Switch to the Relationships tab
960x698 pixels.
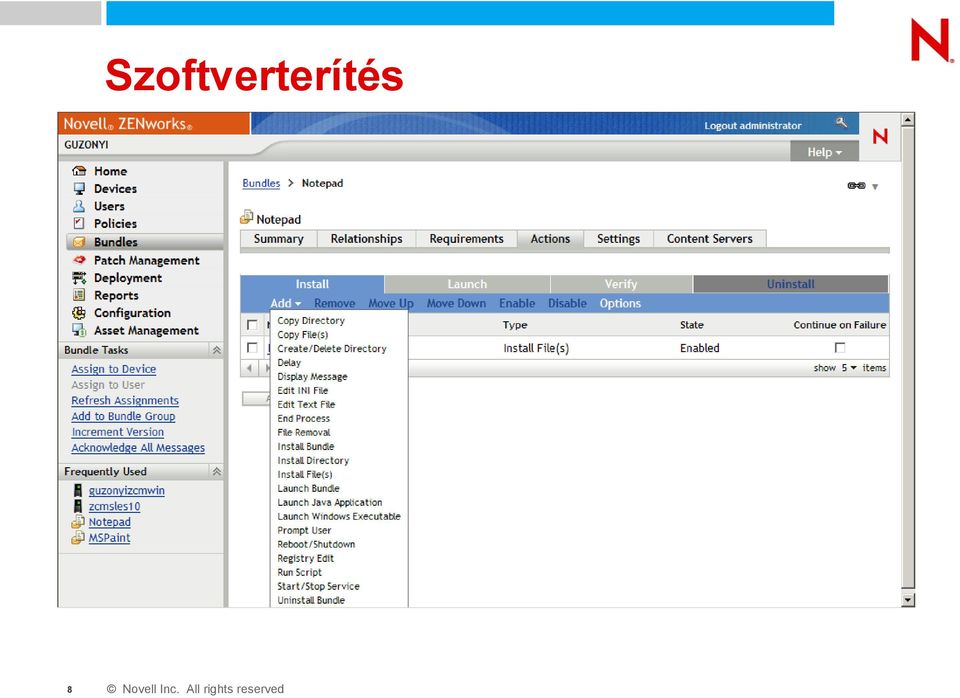(366, 239)
